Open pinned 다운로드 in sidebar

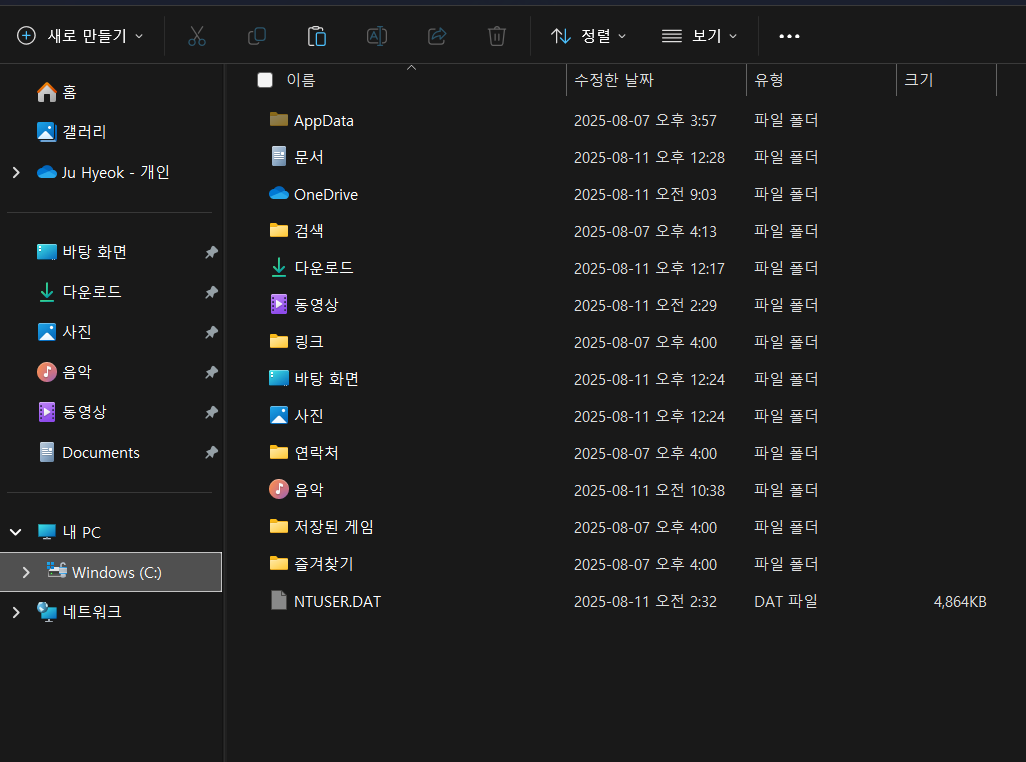(x=79, y=292)
